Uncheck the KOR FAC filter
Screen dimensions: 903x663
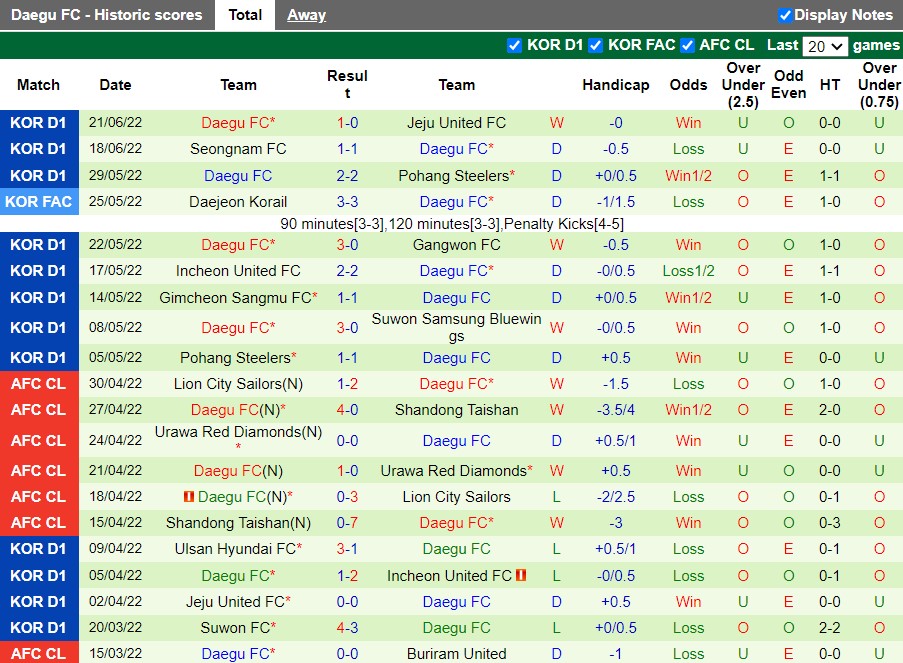pos(595,45)
